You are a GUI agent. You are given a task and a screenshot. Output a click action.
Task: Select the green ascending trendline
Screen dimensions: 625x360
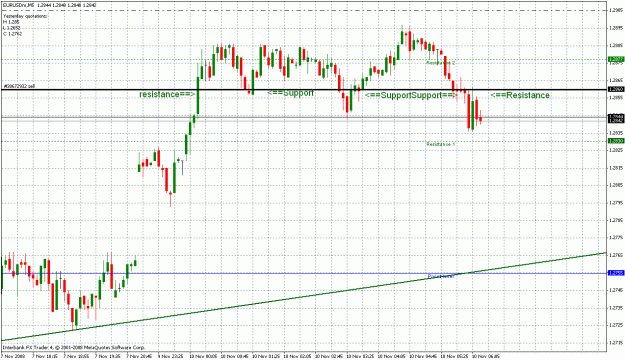coord(303,297)
